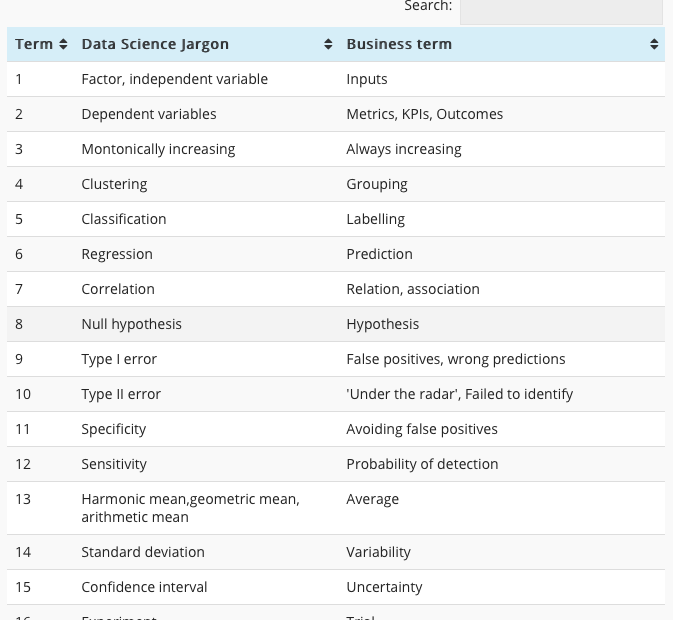Select the Correlation jargon cell
673x620 pixels.
(118, 289)
